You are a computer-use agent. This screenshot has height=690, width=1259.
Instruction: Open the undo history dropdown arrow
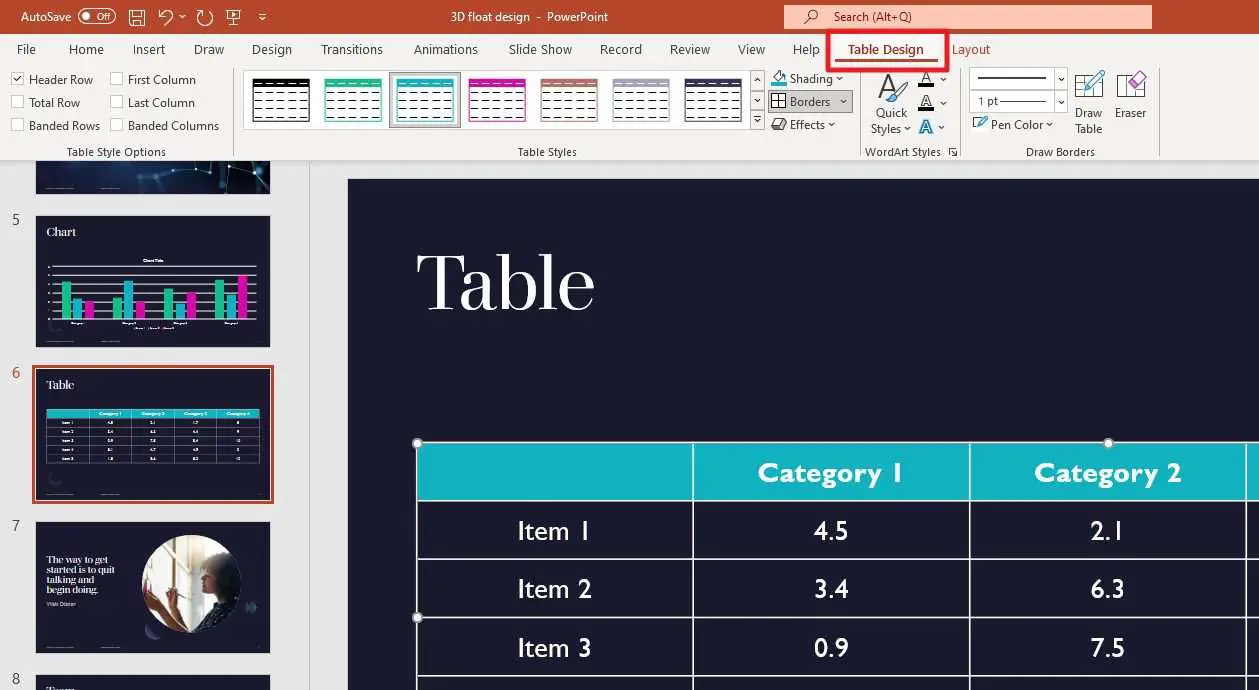[183, 17]
